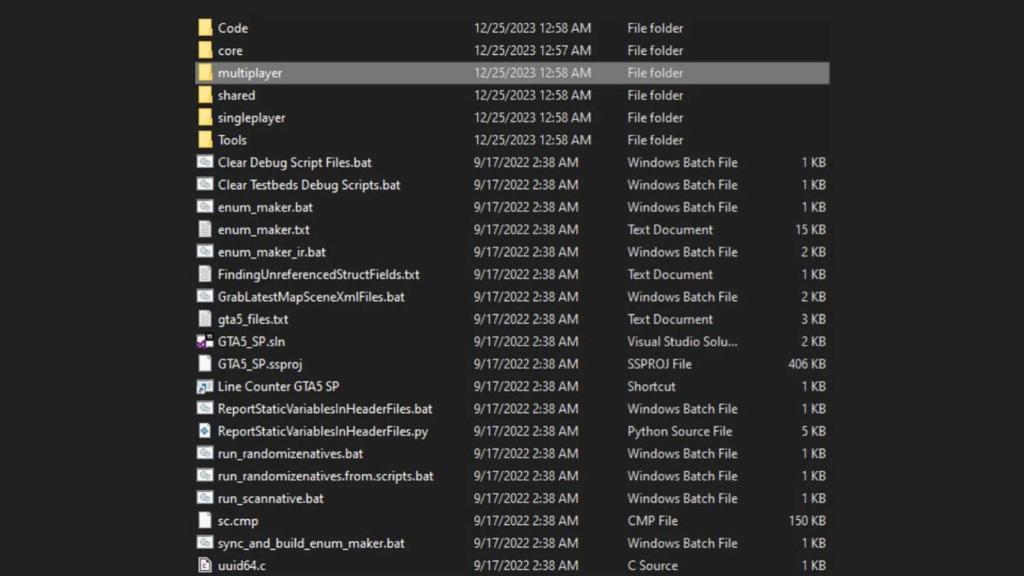Select the core folder icon
This screenshot has height=576, width=1024.
[205, 50]
